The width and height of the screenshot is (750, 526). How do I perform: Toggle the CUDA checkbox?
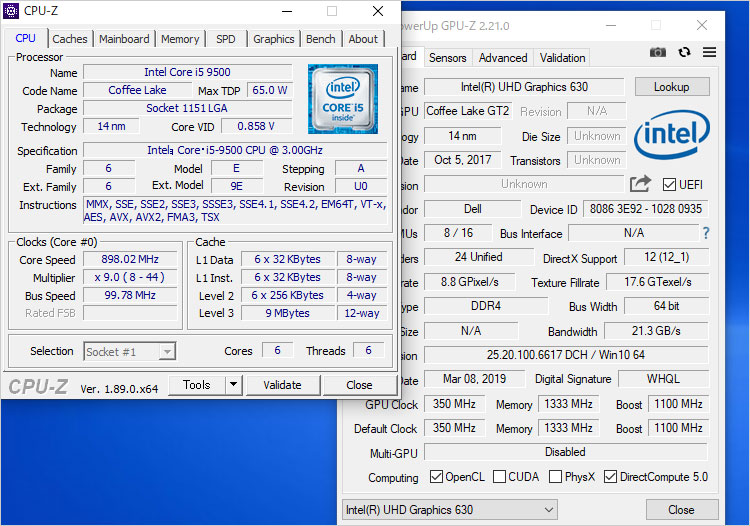[x=499, y=477]
